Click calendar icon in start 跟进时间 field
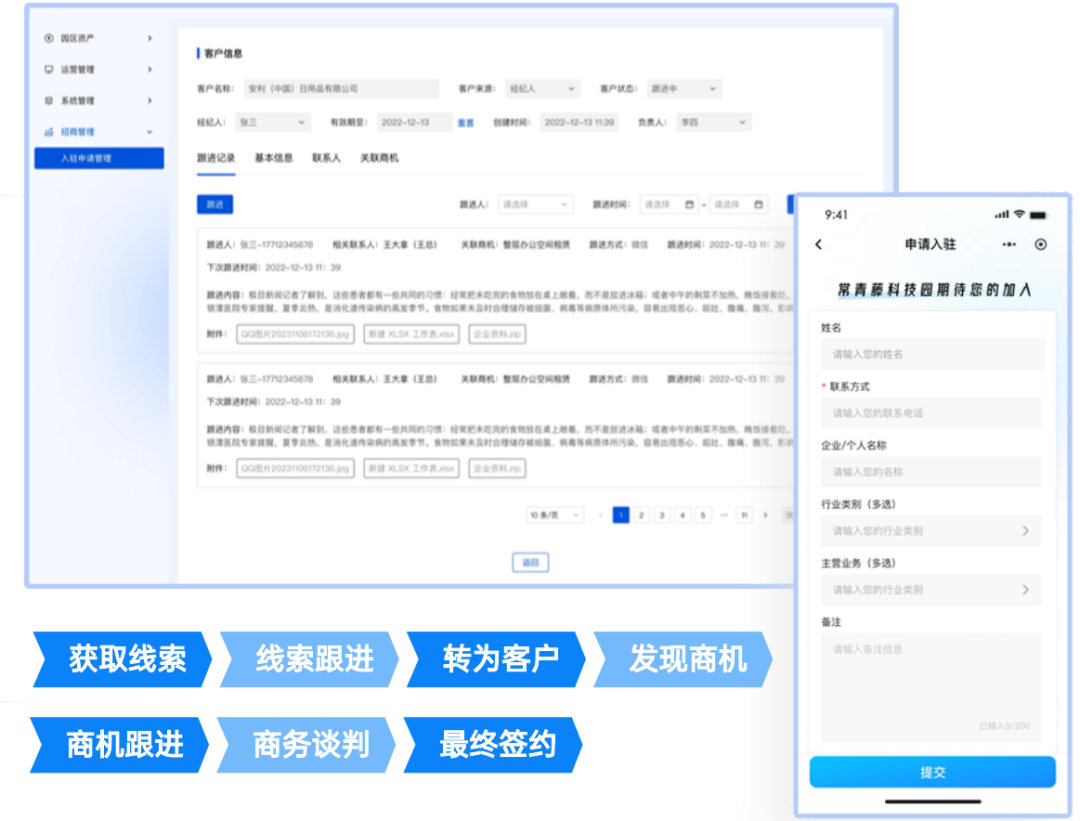 click(689, 205)
